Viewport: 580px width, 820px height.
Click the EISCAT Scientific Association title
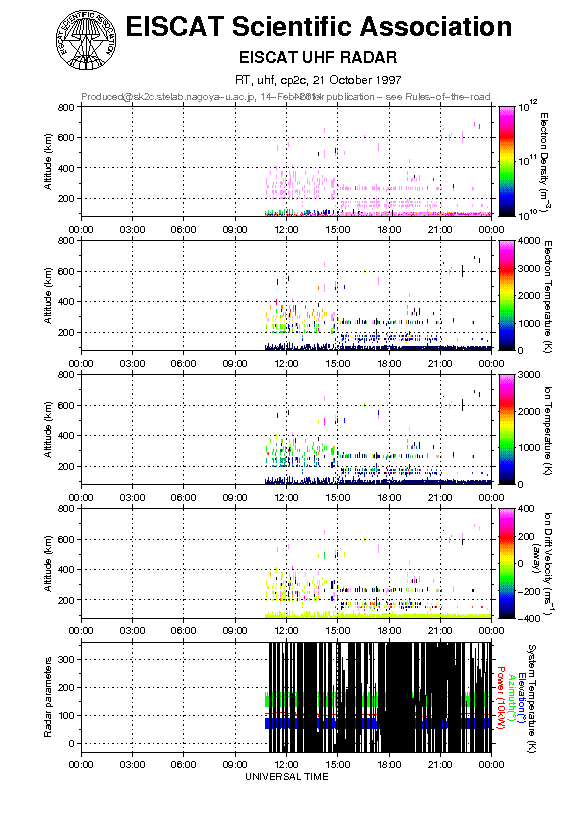click(319, 27)
